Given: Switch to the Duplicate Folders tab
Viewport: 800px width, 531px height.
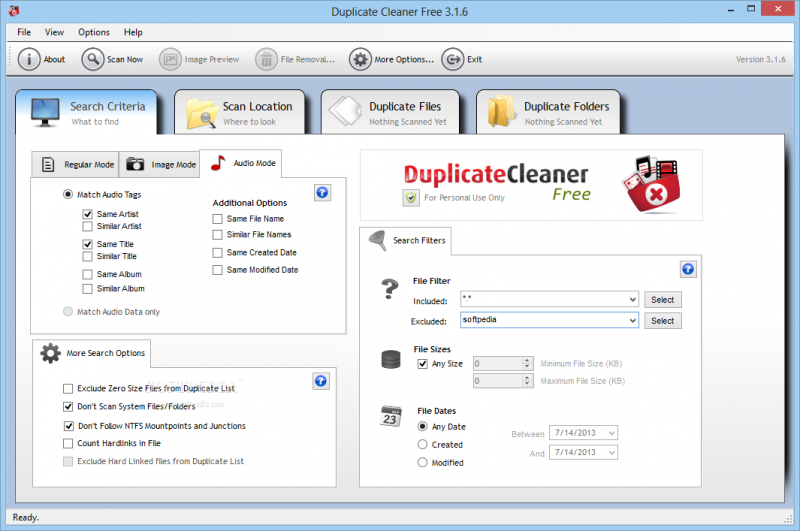Looking at the screenshot, I should click(x=548, y=113).
